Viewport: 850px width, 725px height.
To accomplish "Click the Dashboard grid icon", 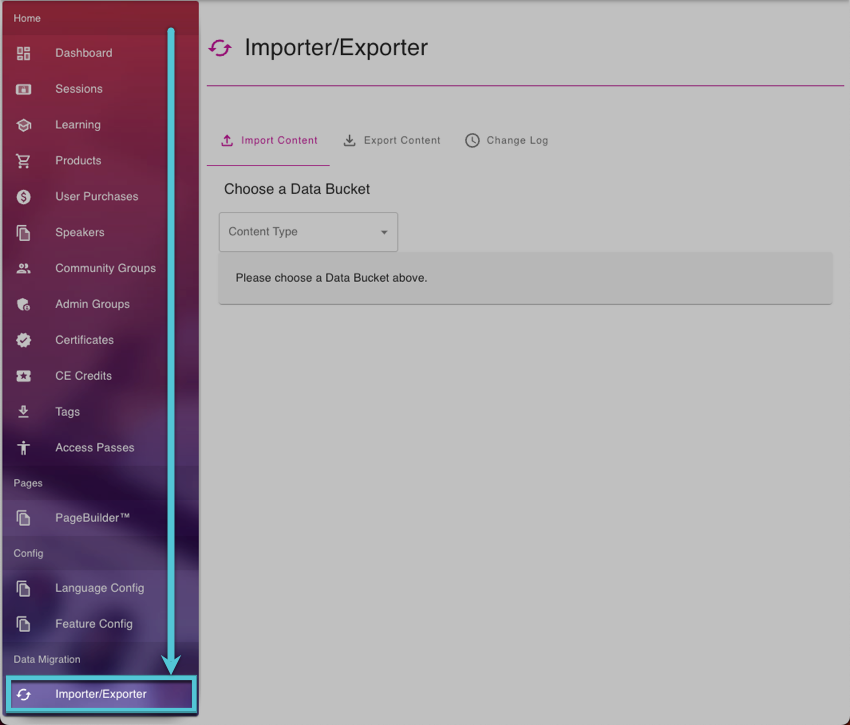I will pos(23,53).
